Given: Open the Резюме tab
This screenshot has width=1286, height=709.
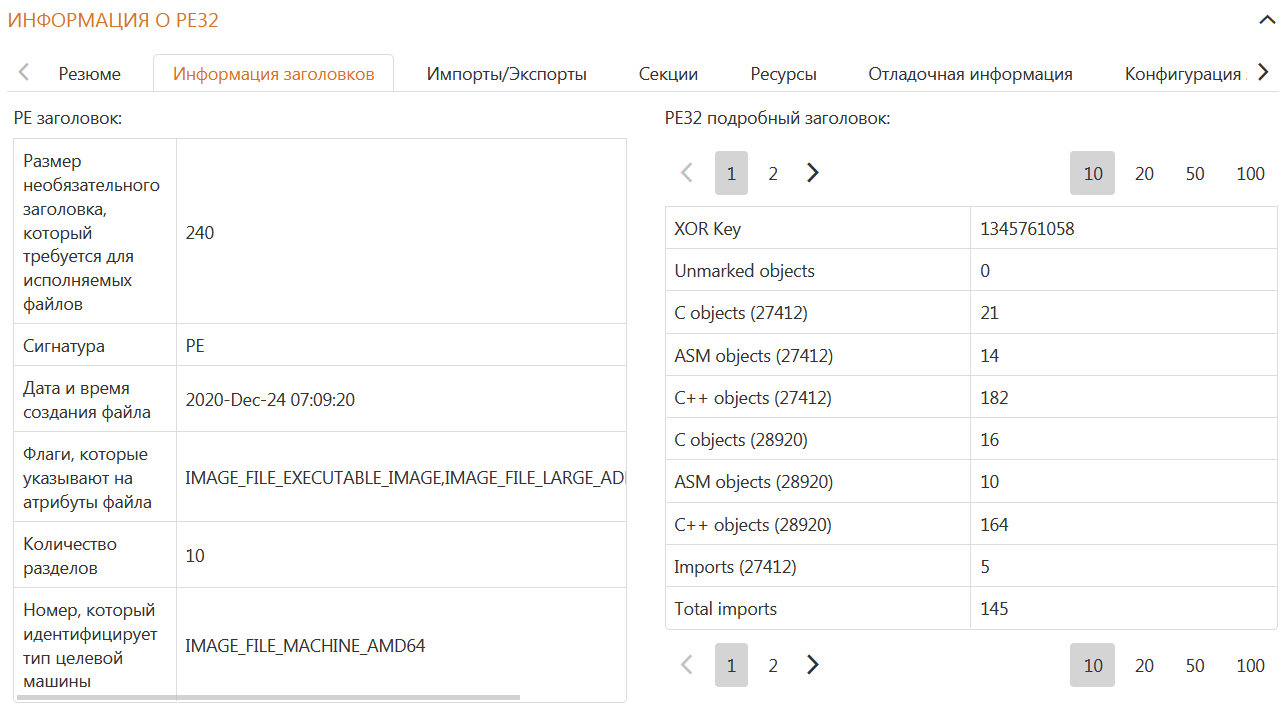Looking at the screenshot, I should click(x=89, y=74).
